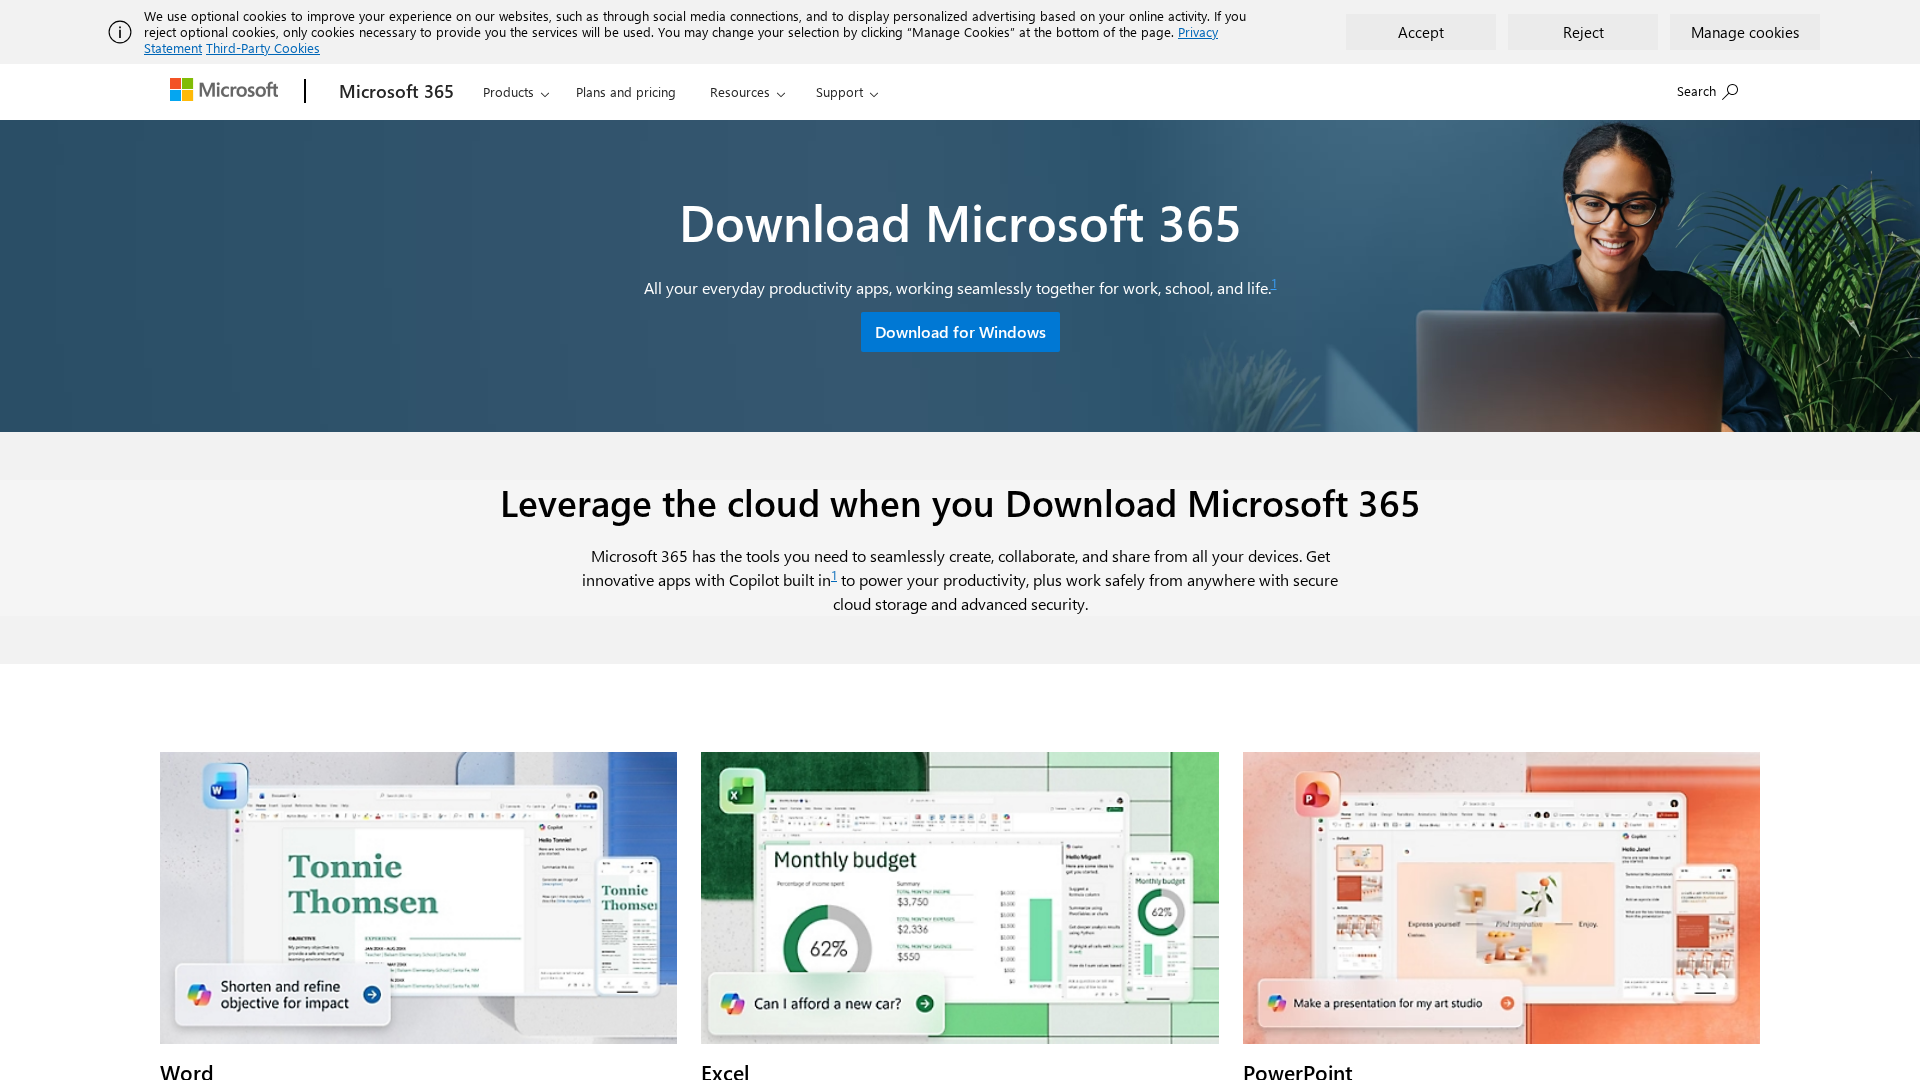Screen dimensions: 1920x1080
Task: Expand the Resources dropdown menu
Action: pyautogui.click(x=747, y=92)
